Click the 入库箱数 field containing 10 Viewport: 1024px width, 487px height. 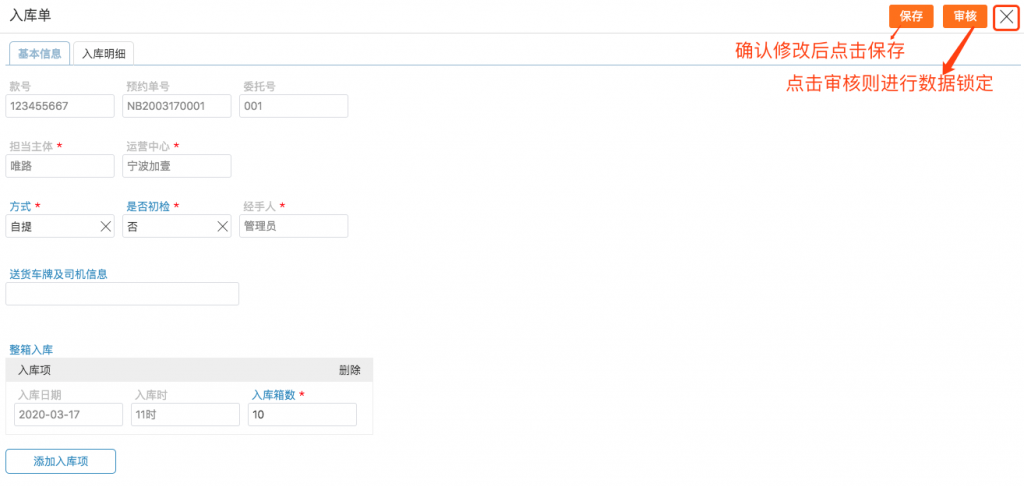[302, 415]
